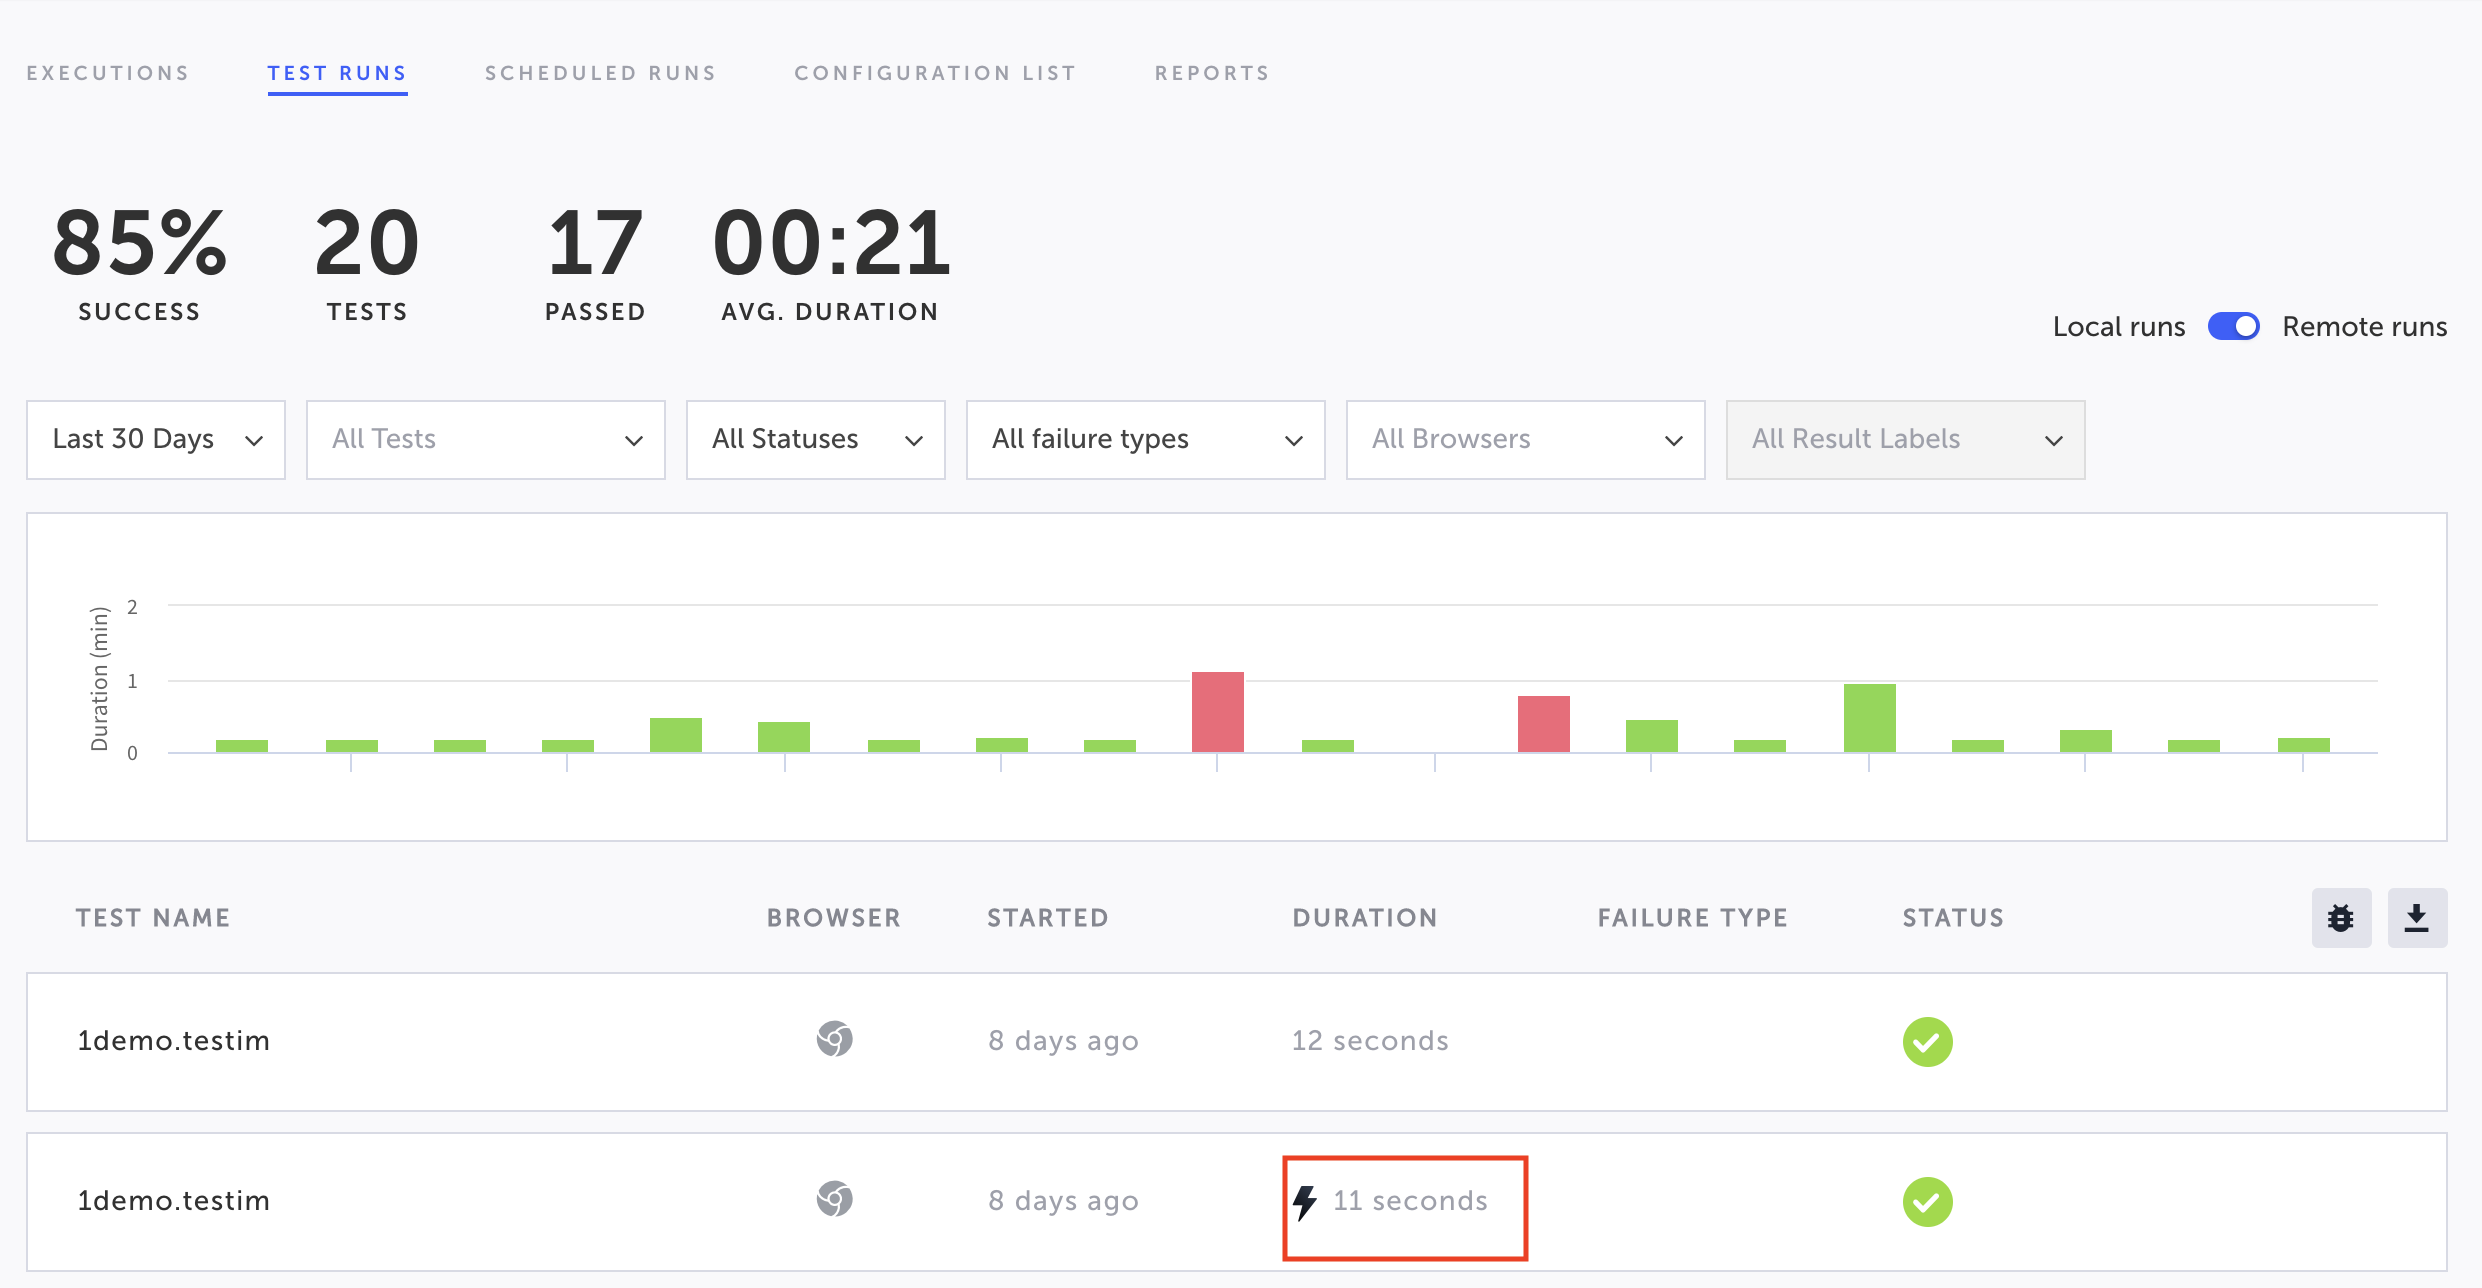Open the All Statuses dropdown
The width and height of the screenshot is (2482, 1288).
tap(815, 440)
